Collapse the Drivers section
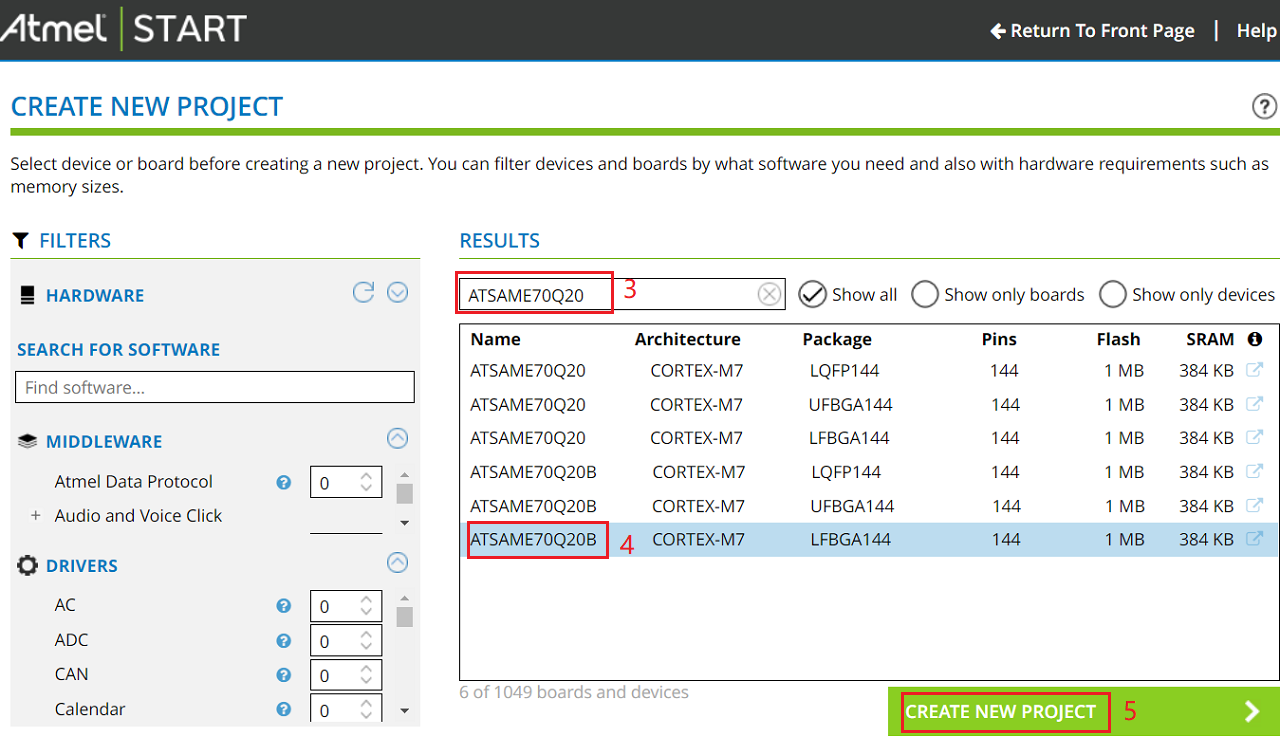 (398, 563)
